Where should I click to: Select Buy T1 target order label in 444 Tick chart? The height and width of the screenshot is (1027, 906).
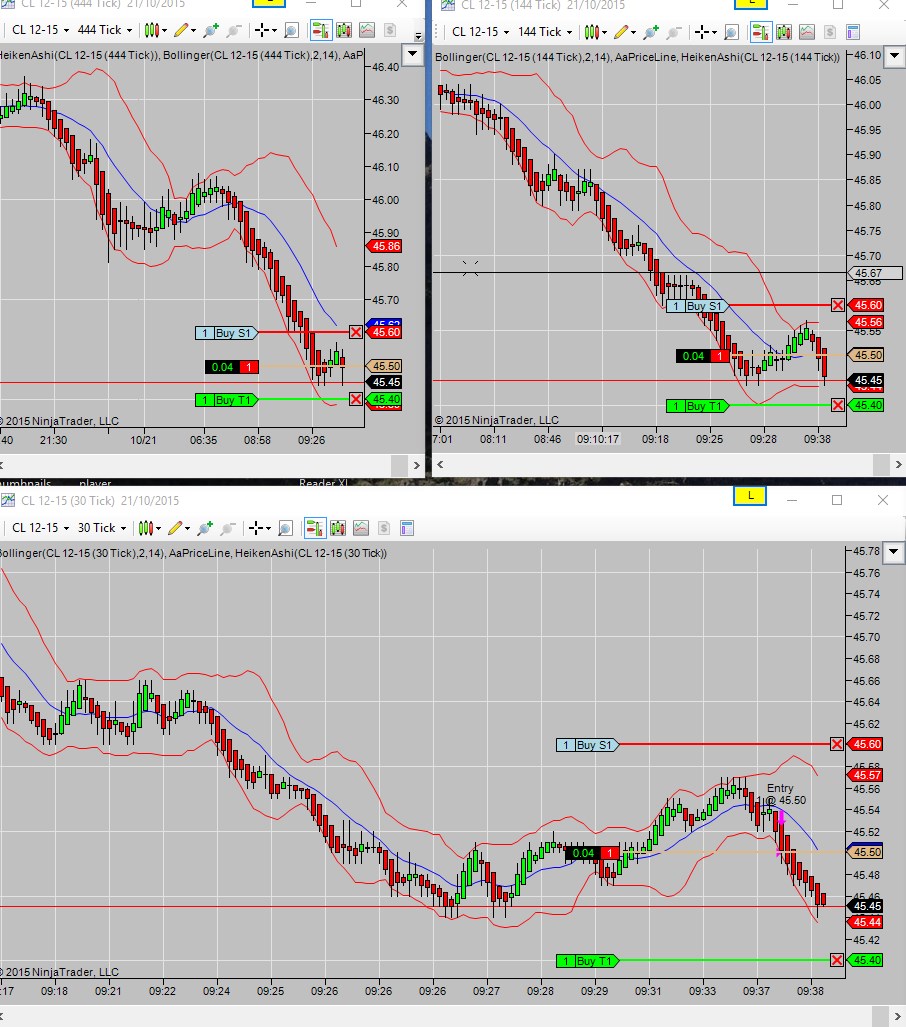tap(227, 400)
